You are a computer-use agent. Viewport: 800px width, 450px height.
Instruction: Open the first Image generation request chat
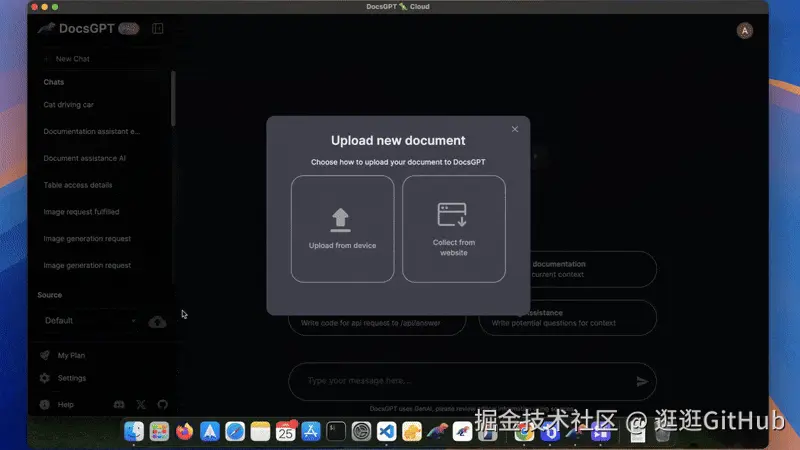[87, 238]
